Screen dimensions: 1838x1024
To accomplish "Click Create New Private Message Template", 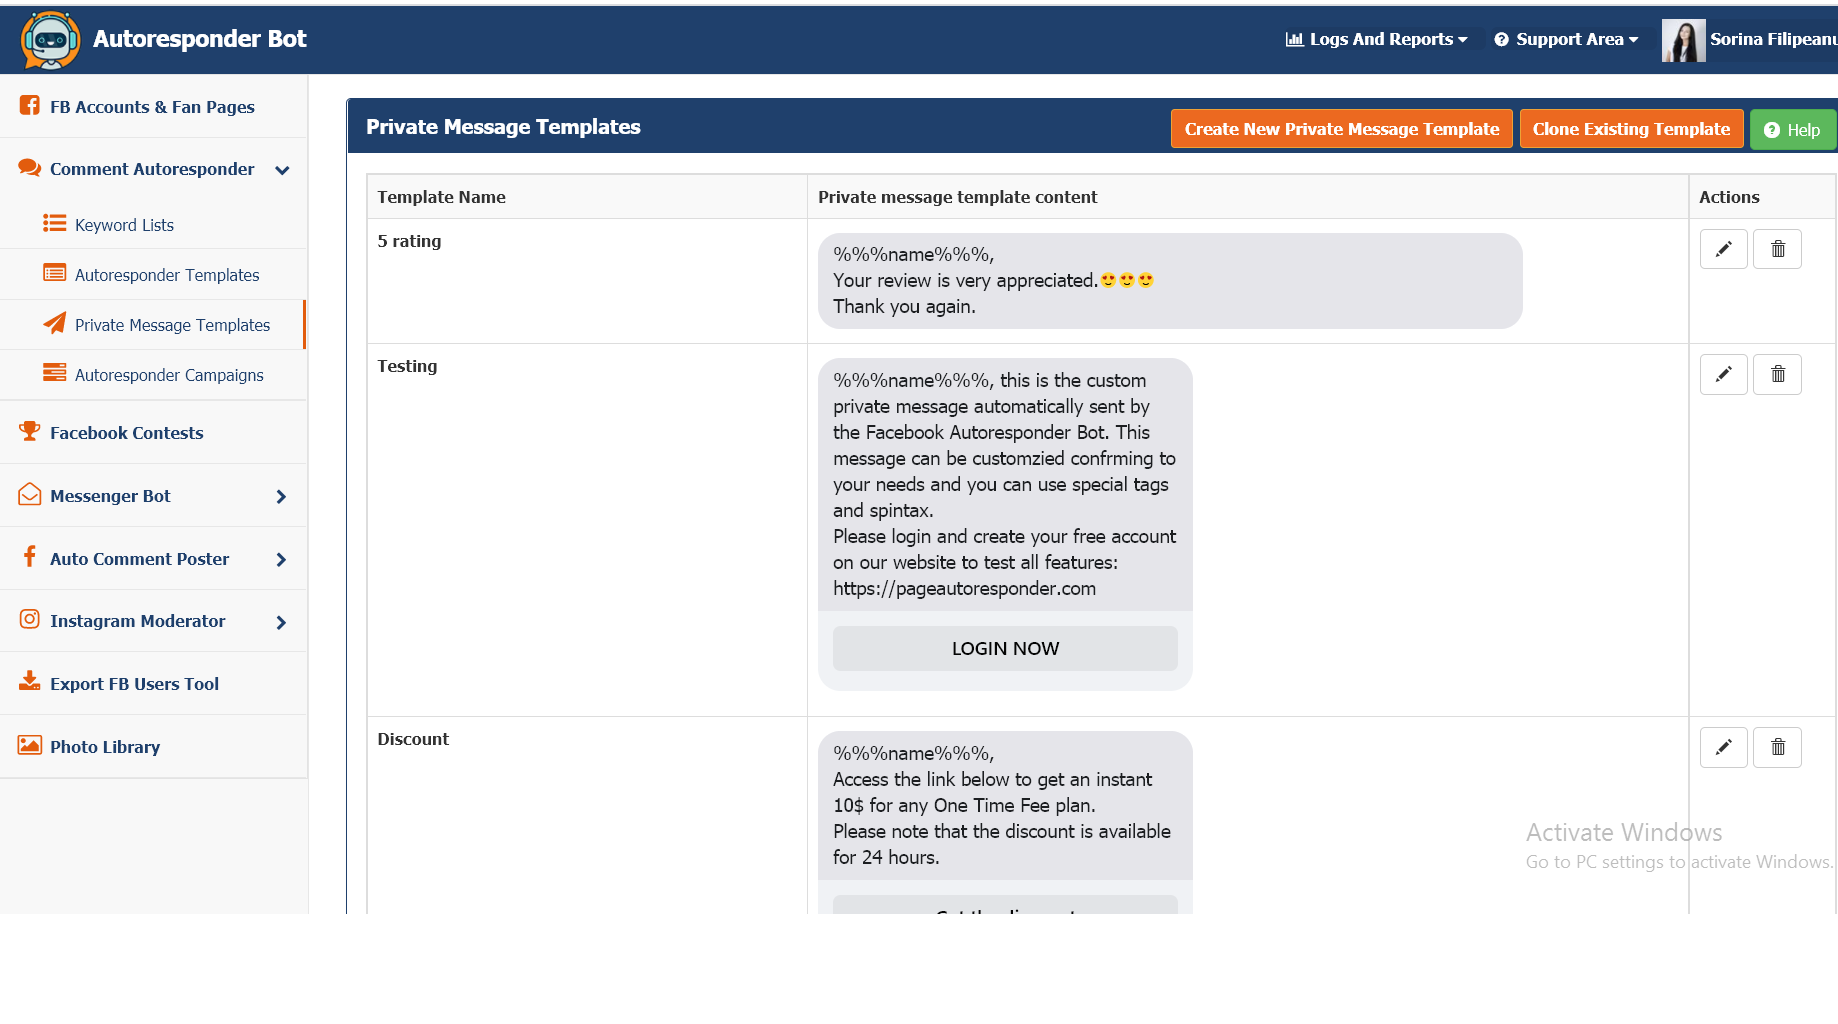I will [x=1341, y=129].
